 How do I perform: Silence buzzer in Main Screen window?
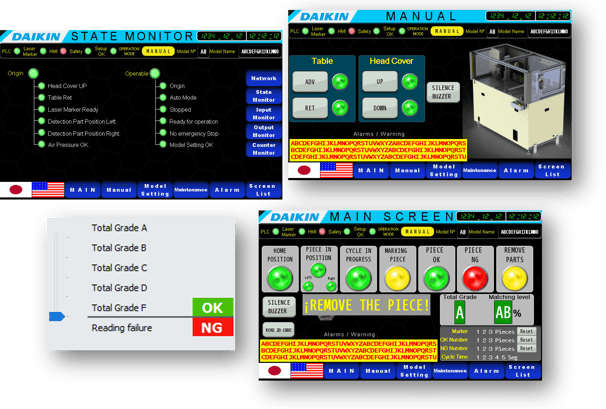click(279, 307)
